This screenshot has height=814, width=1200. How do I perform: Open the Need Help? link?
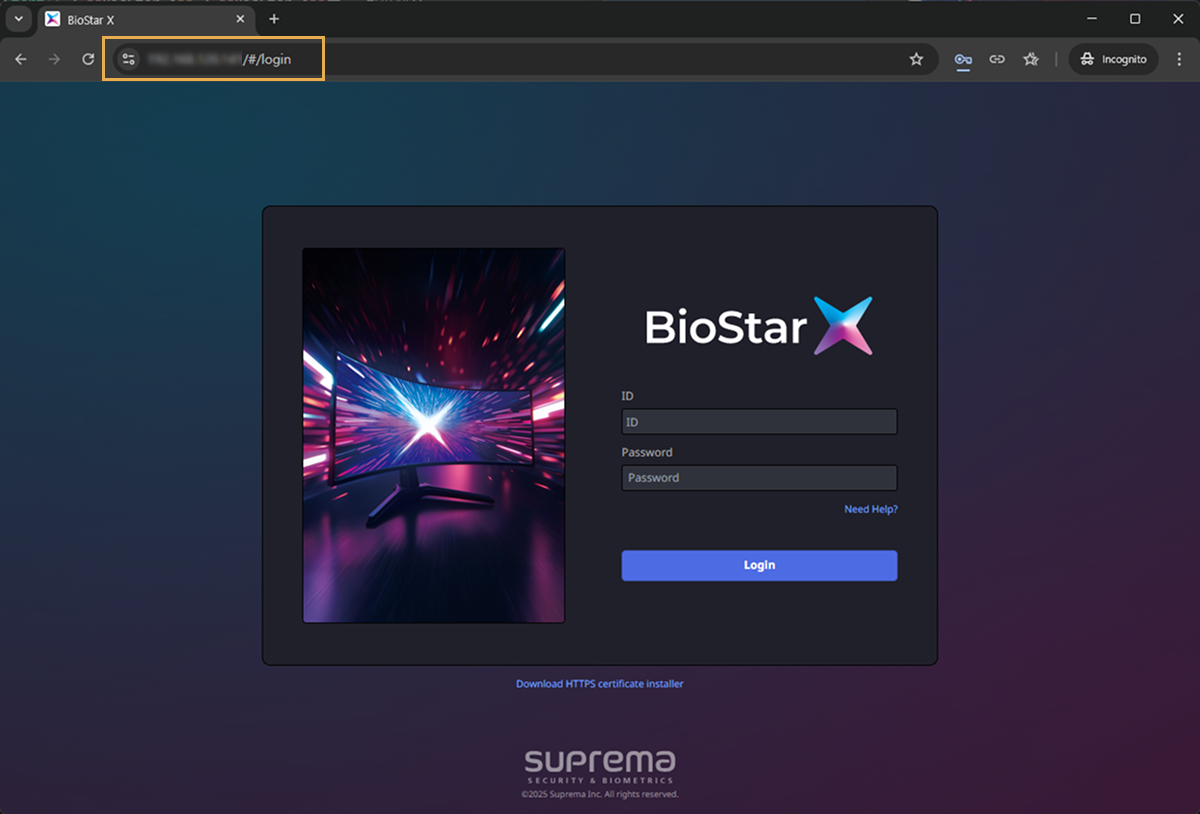point(870,509)
